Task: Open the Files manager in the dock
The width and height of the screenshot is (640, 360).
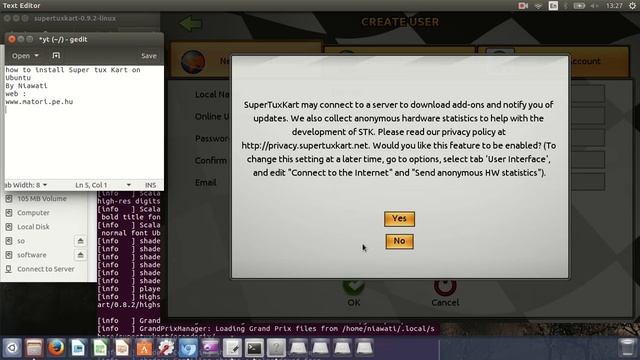Action: click(34, 348)
